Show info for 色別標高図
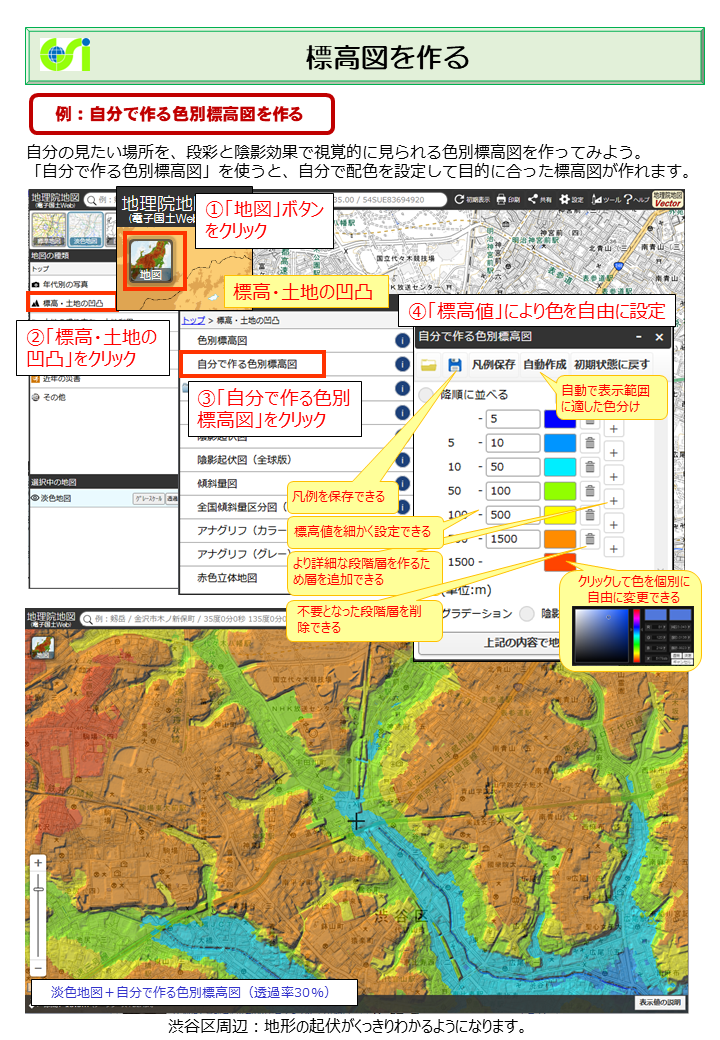This screenshot has height=1040, width=720. coord(402,340)
